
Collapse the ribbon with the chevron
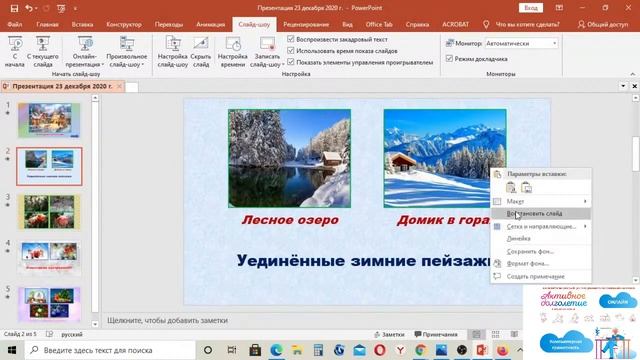(633, 74)
